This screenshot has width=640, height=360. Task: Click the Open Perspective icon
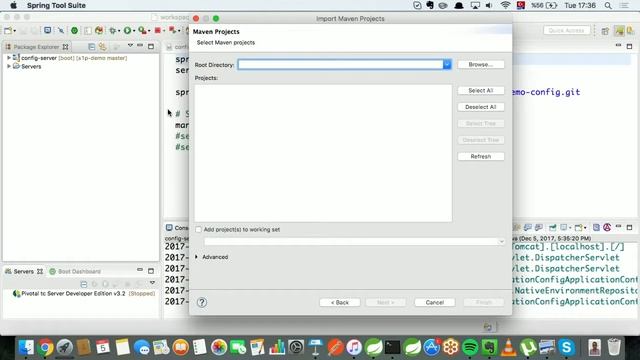[605, 31]
